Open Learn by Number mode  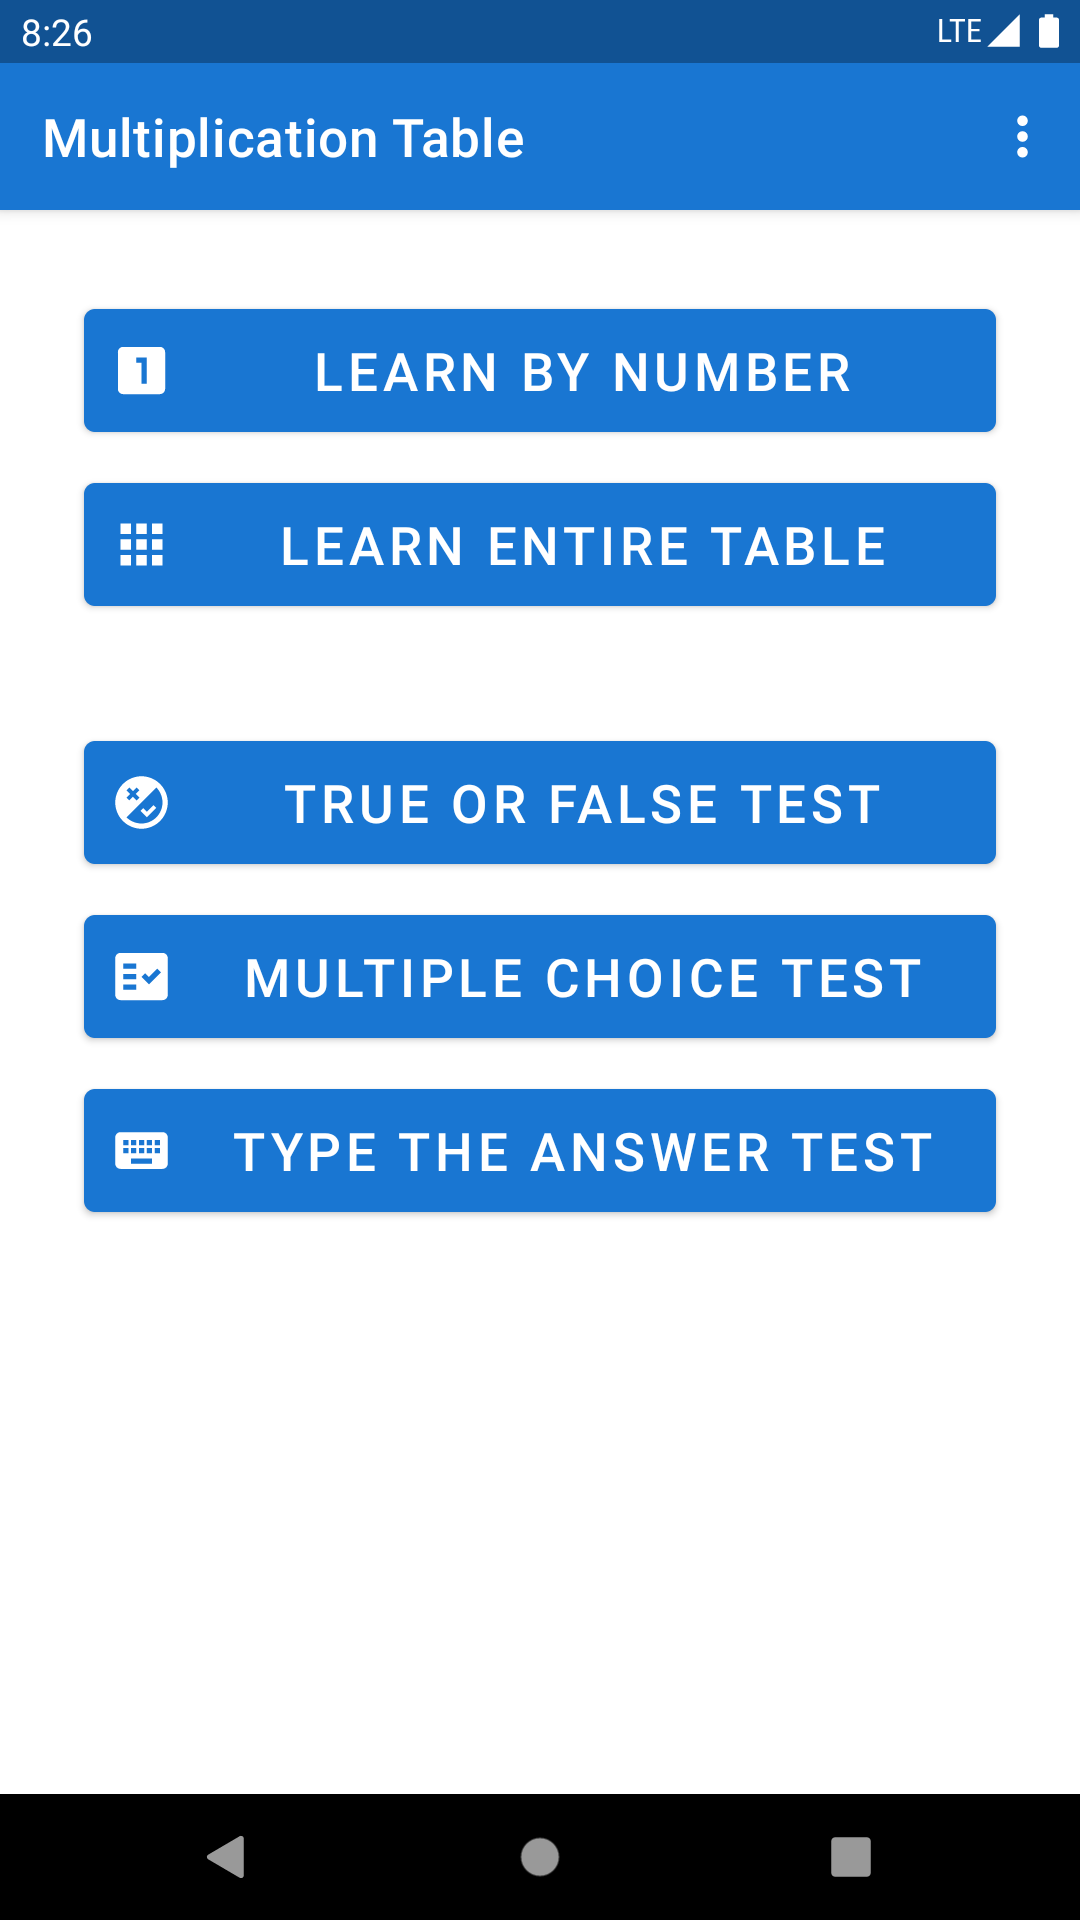540,370
